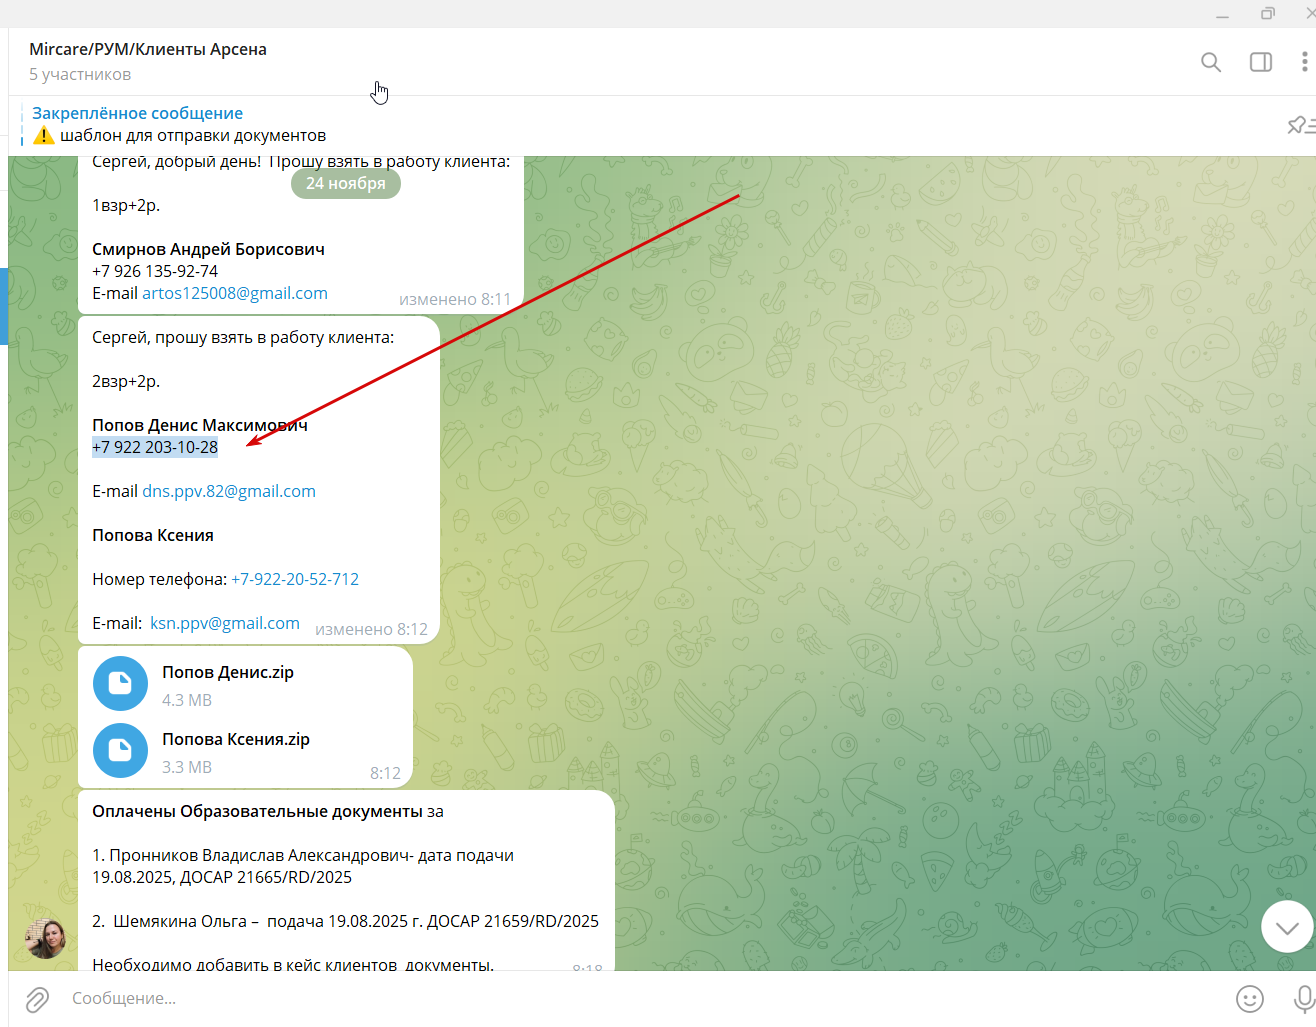This screenshot has height=1027, width=1316.
Task: Show all pinned messages icon
Action: 1300,125
